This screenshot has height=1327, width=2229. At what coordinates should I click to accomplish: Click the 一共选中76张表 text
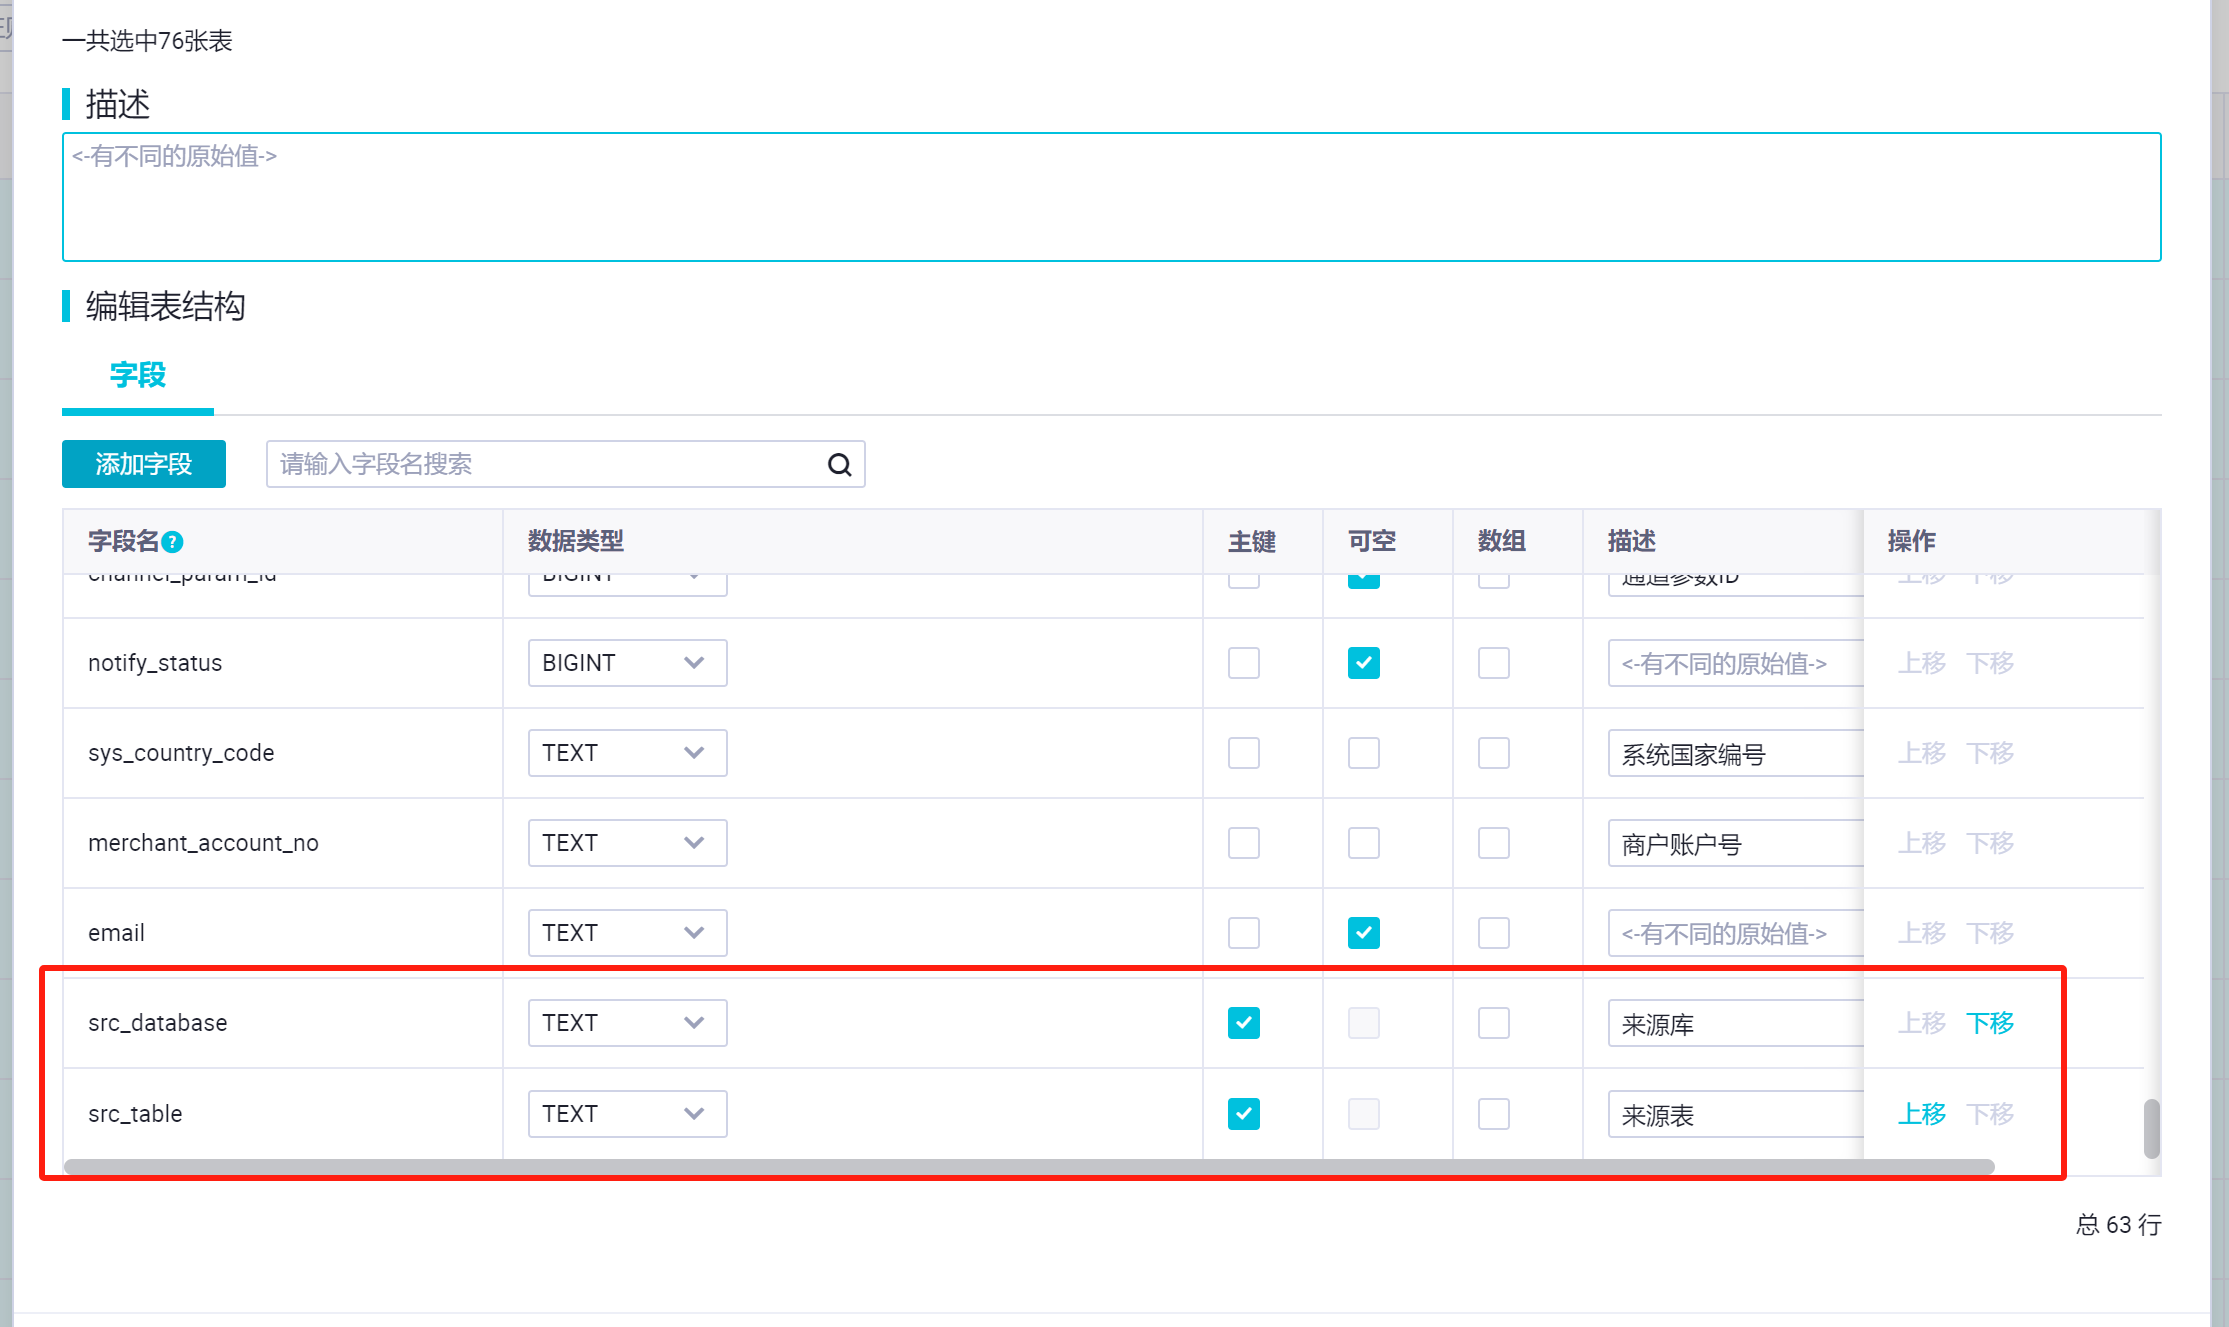[x=147, y=41]
